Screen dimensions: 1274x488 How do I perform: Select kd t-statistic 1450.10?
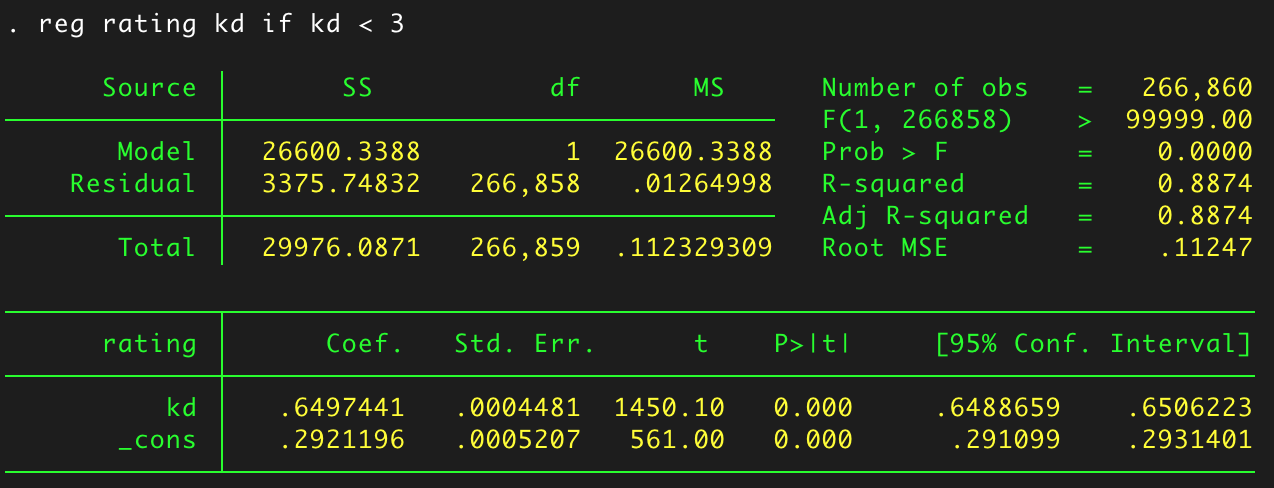coord(669,408)
